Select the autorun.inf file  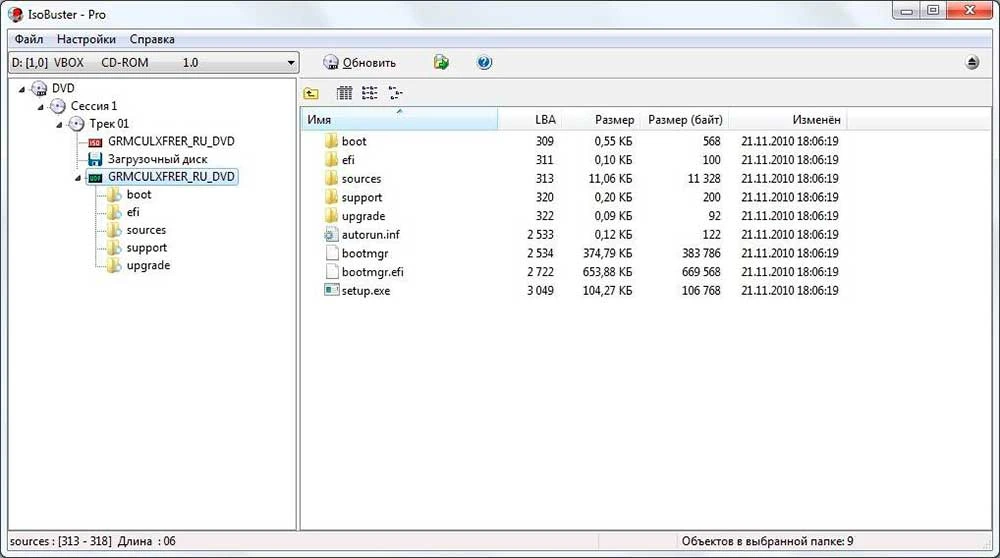tap(371, 235)
